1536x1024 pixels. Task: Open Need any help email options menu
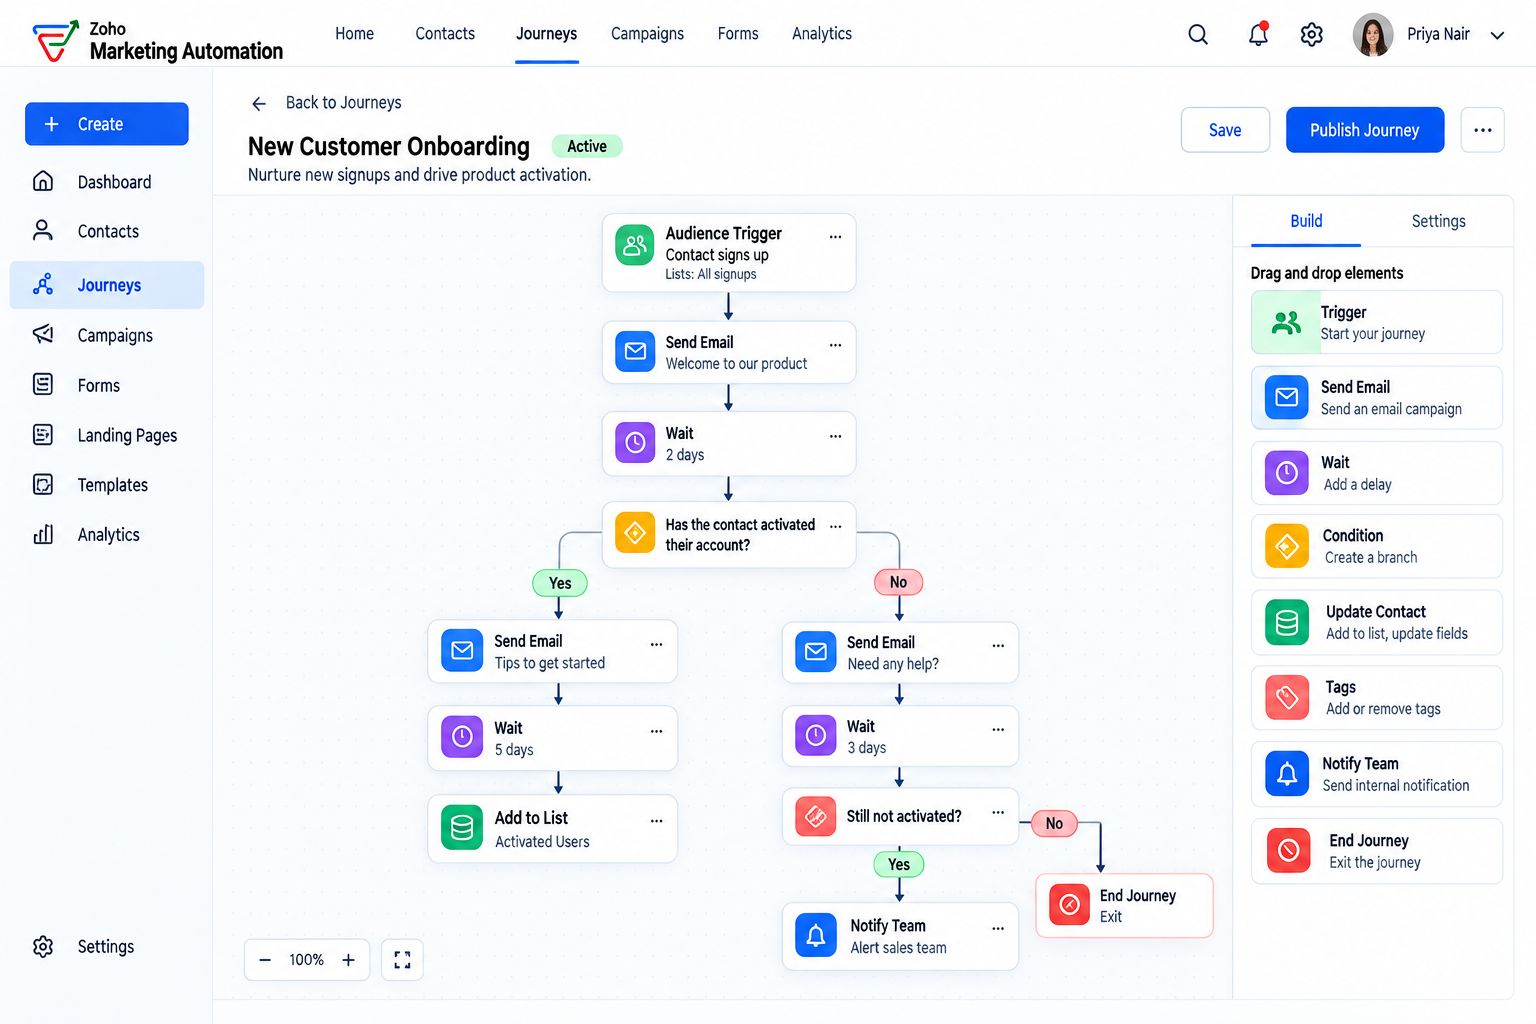click(997, 645)
